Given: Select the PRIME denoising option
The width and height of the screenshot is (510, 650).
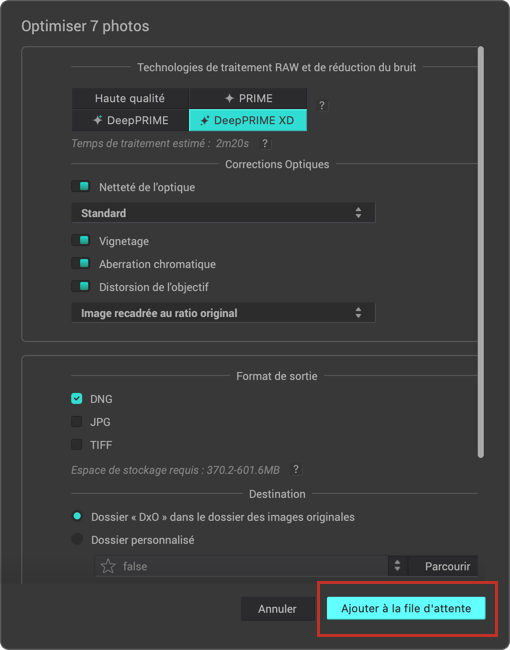Looking at the screenshot, I should point(248,98).
